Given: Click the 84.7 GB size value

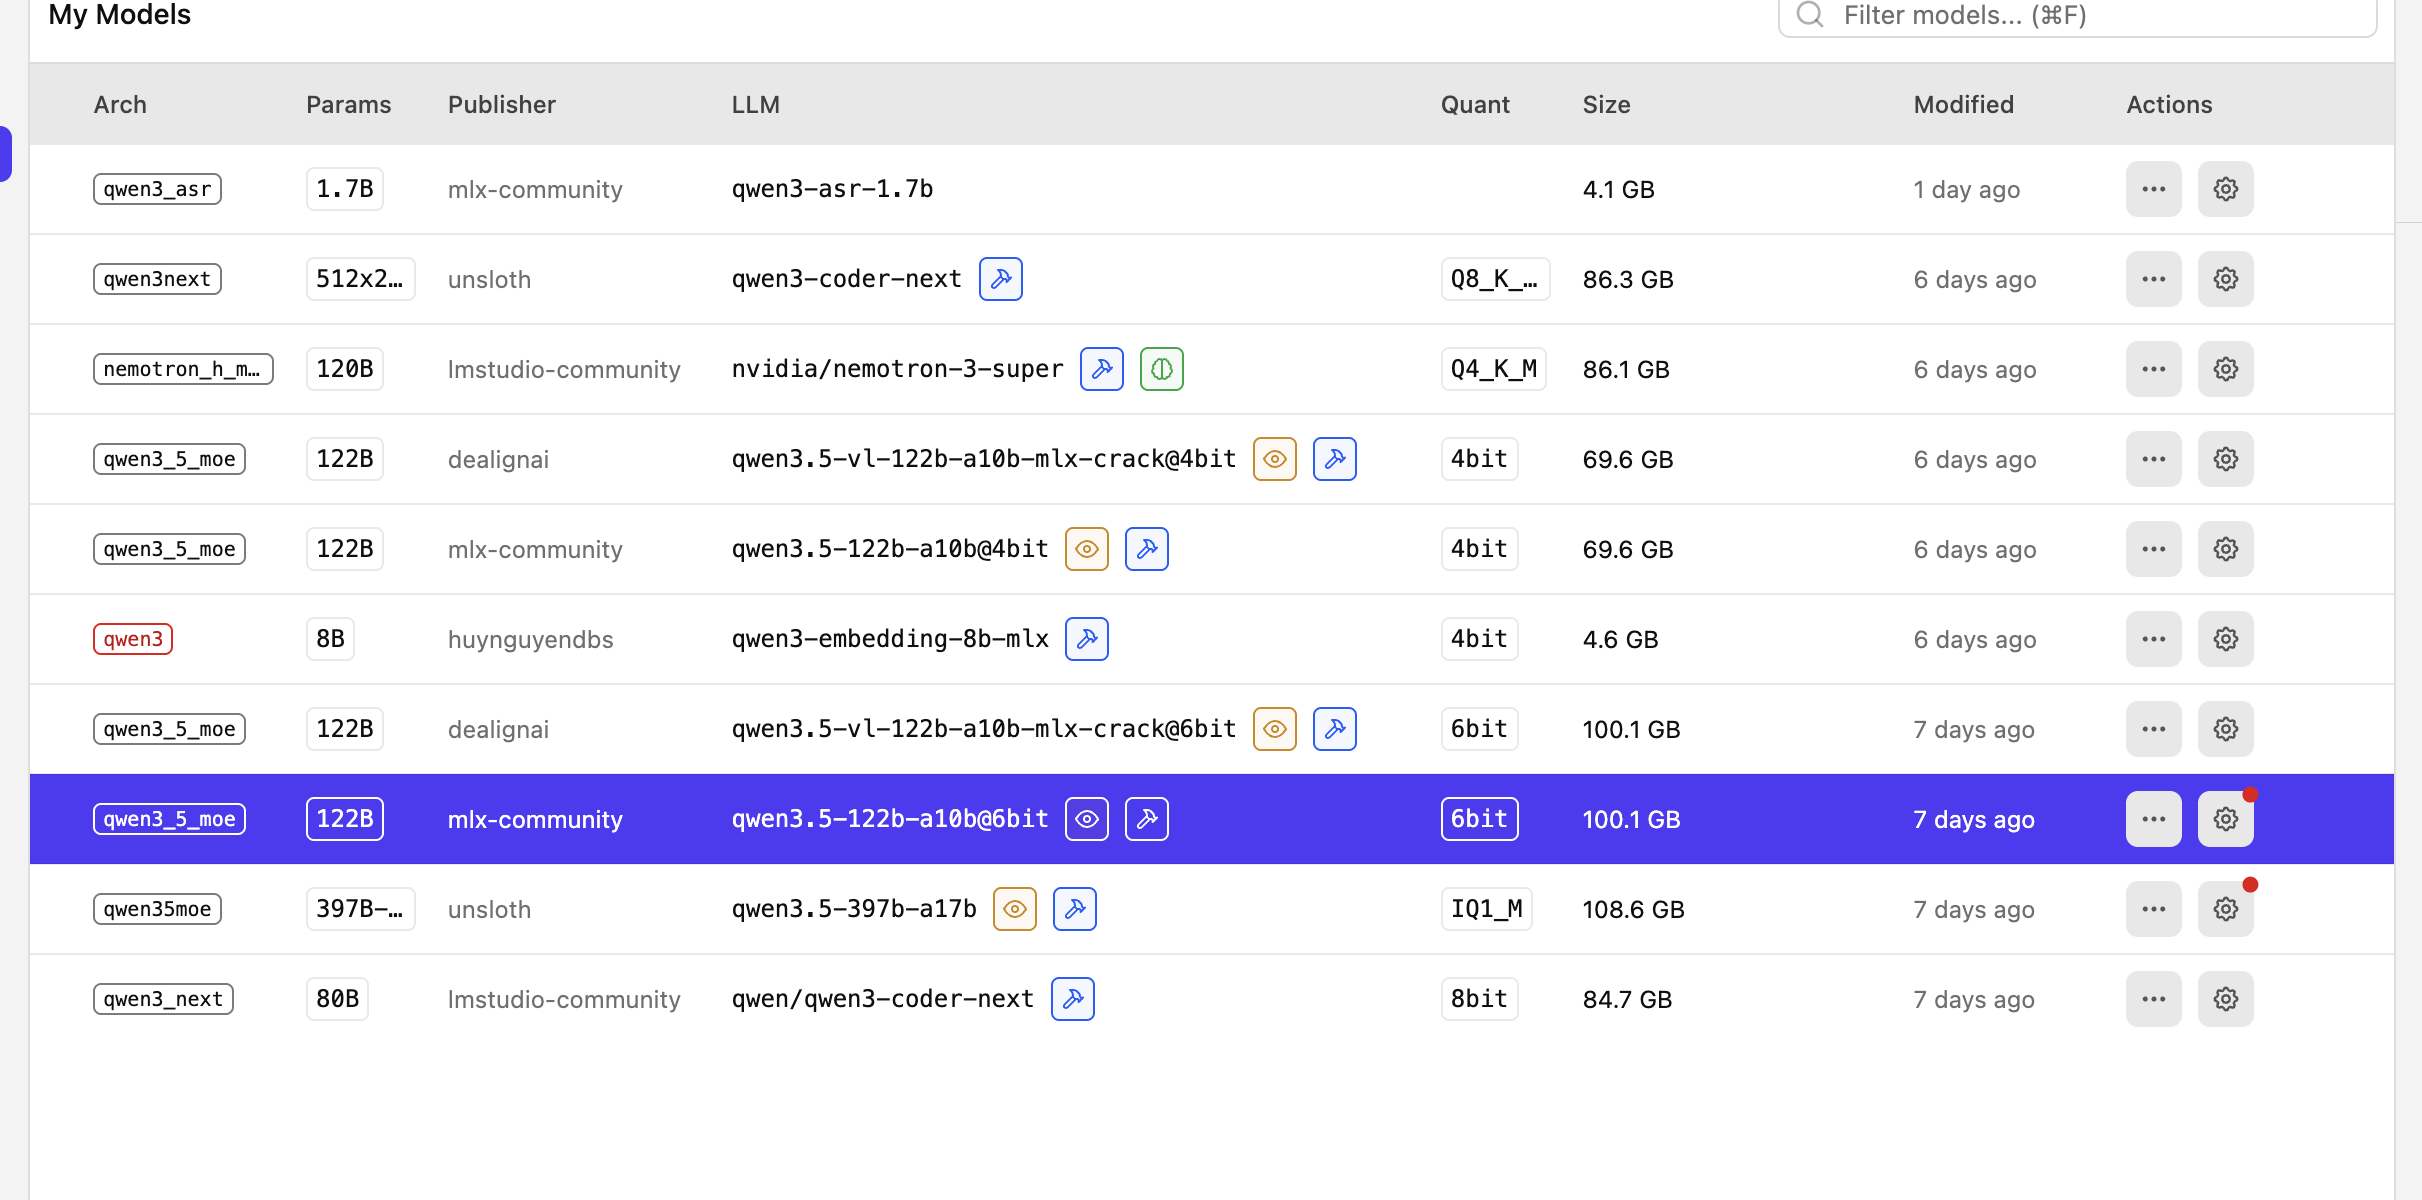Looking at the screenshot, I should 1627,999.
